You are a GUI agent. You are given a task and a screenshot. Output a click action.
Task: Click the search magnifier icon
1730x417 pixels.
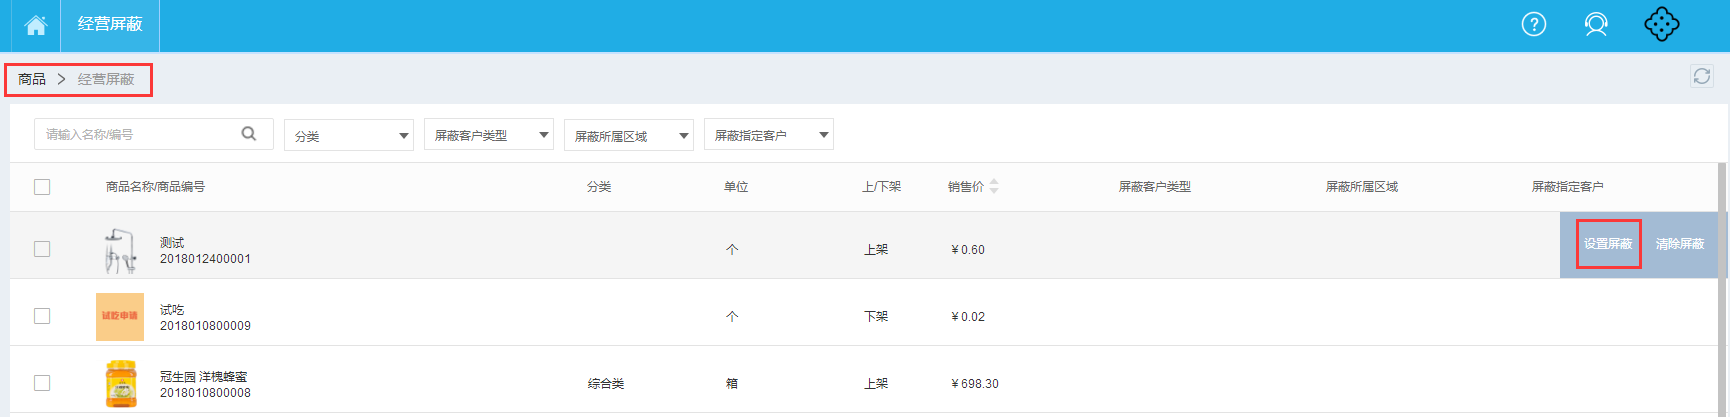coord(249,134)
